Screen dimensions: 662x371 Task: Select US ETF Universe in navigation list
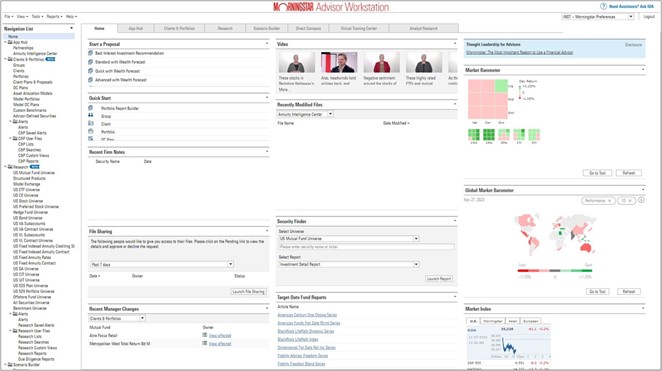26,190
